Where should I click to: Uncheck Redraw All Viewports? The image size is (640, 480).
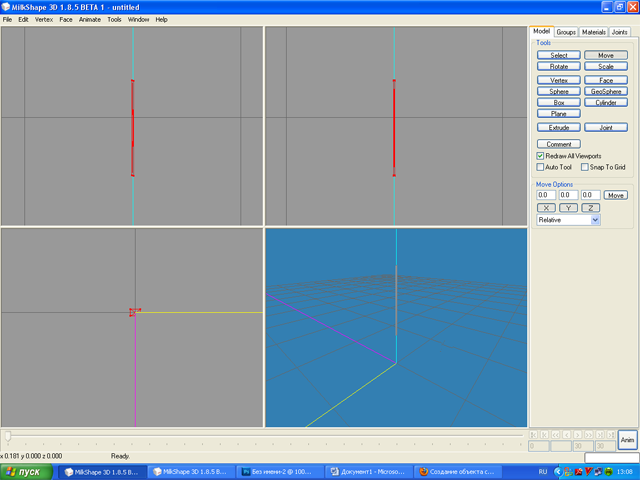(541, 156)
